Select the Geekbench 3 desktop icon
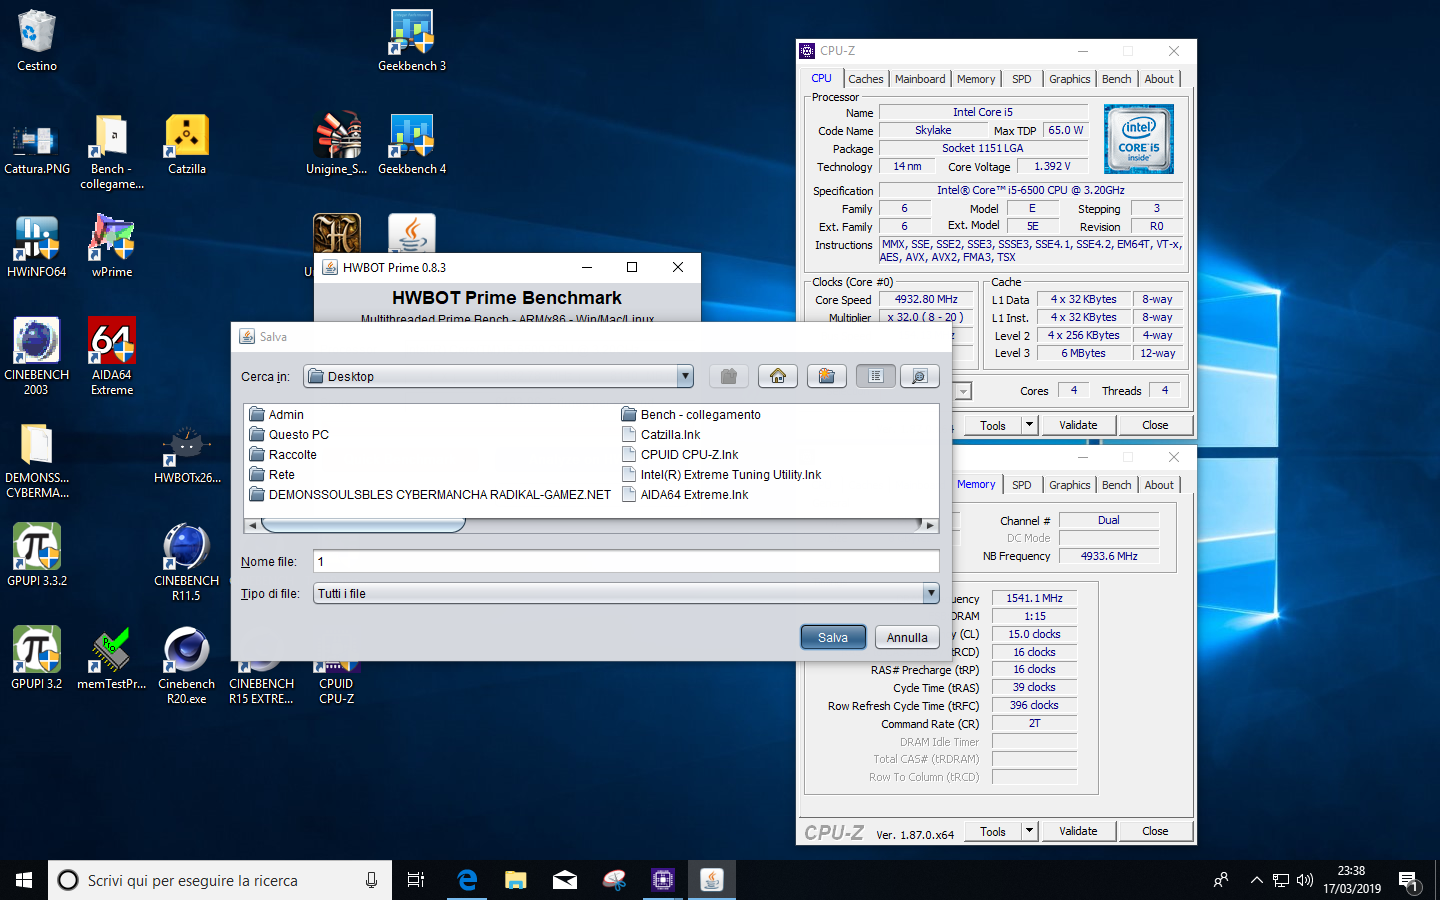Screen dimensions: 1440x900 [x=412, y=40]
